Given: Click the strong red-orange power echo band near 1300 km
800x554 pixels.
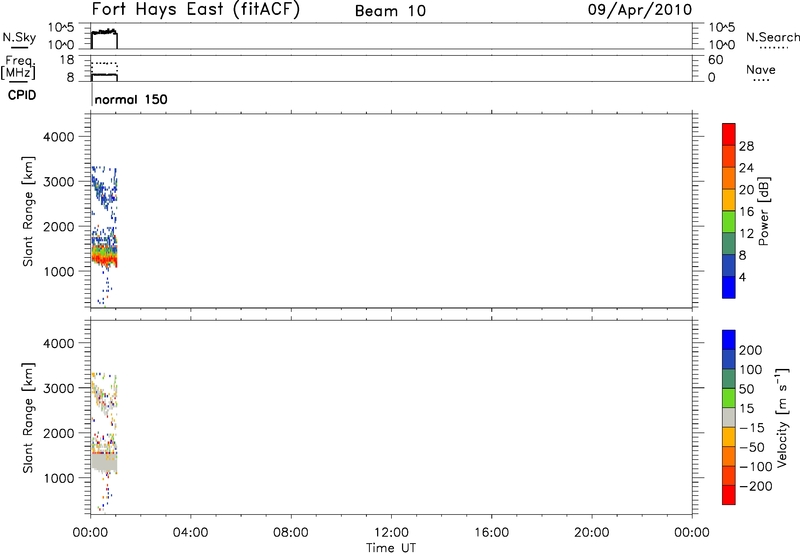Looking at the screenshot, I should 105,260.
